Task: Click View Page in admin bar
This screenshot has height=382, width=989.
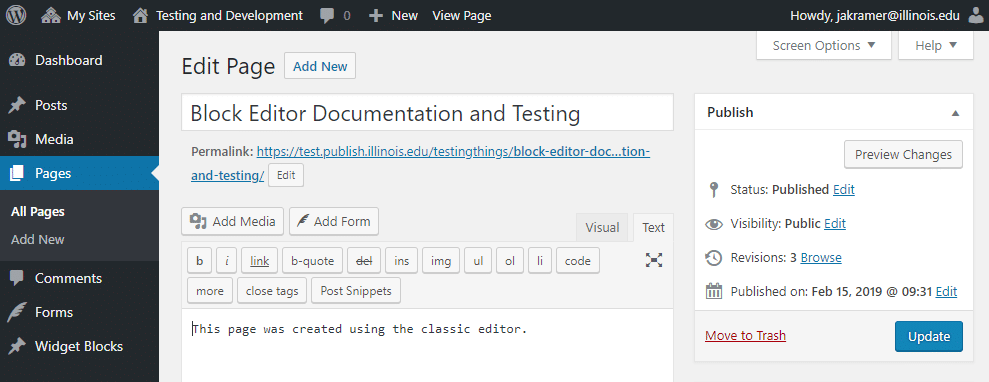Action: point(462,16)
